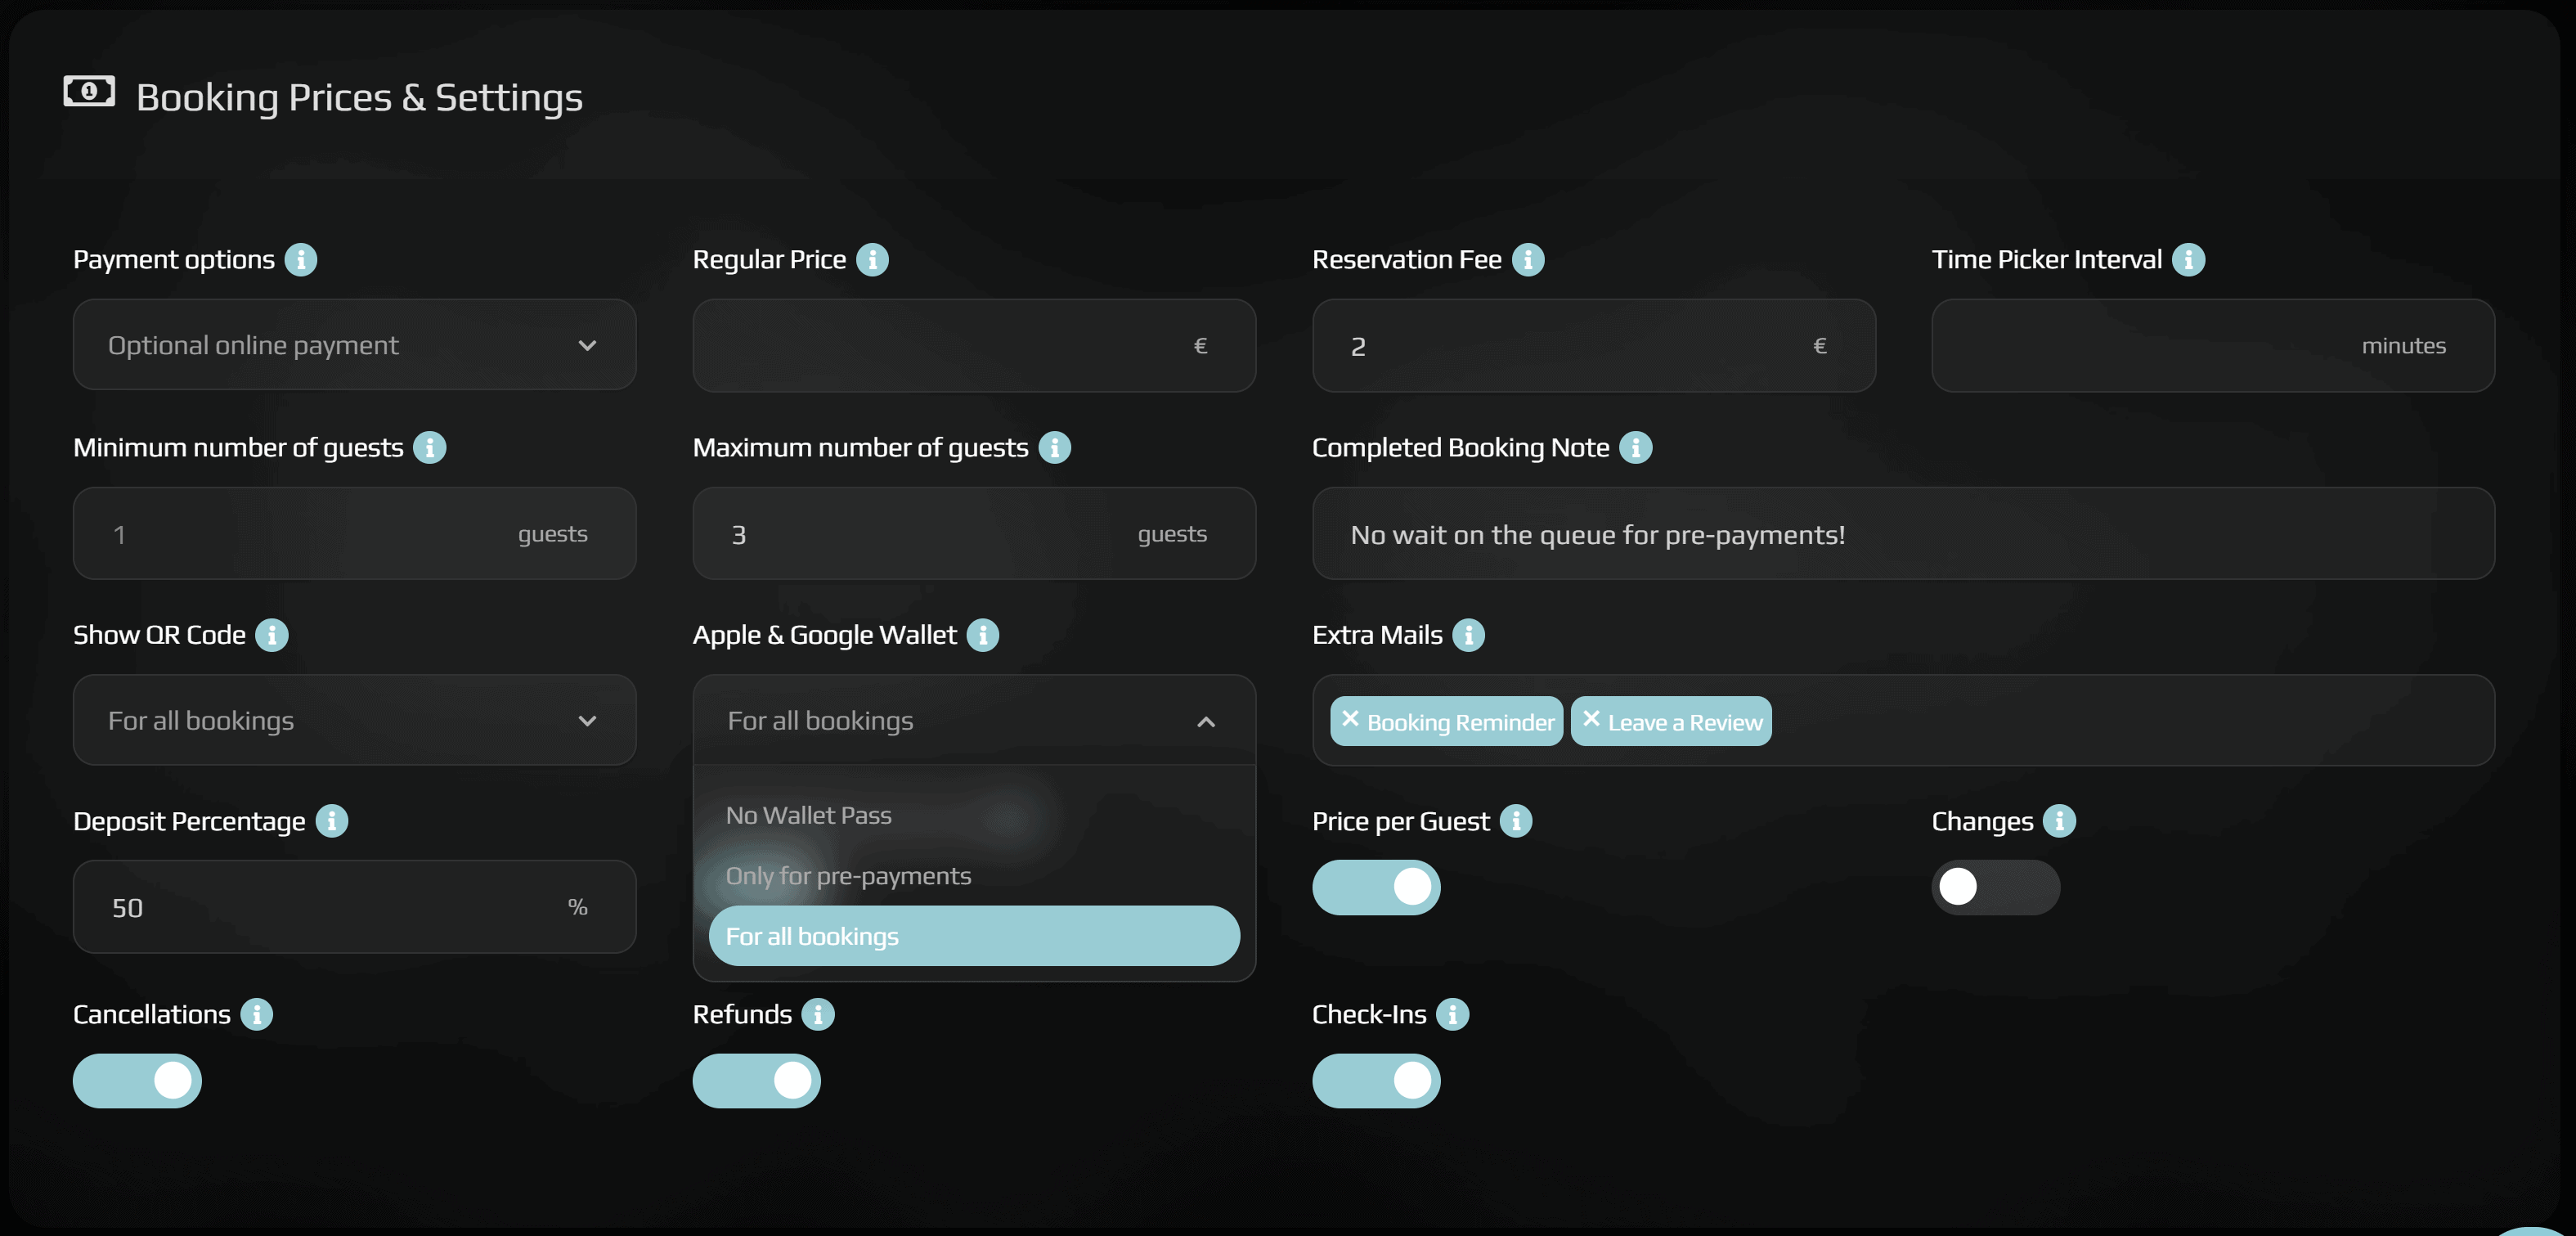Click the Show QR Code info icon
This screenshot has height=1236, width=2576.
point(272,635)
